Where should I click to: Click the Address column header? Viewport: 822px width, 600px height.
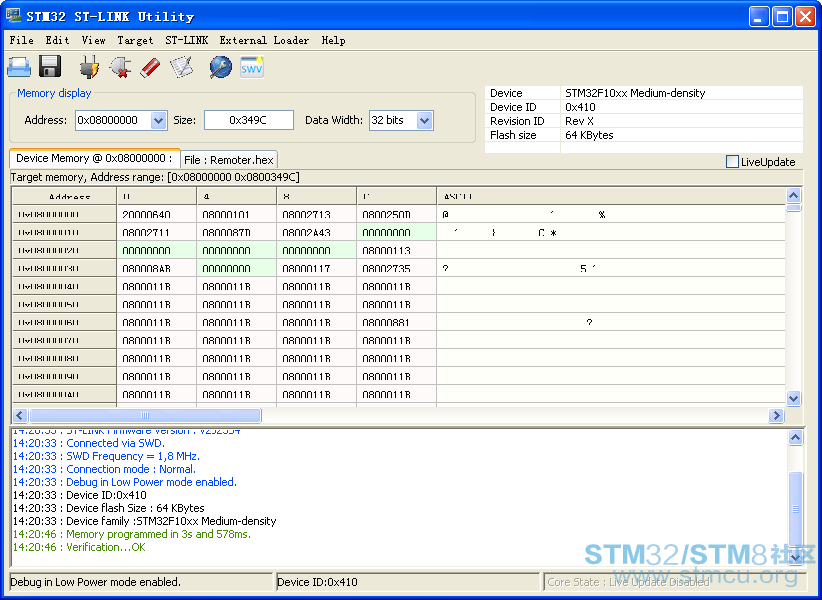[64, 196]
